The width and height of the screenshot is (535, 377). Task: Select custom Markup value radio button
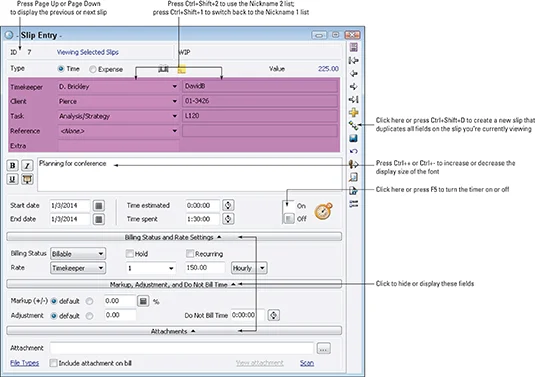tap(89, 301)
